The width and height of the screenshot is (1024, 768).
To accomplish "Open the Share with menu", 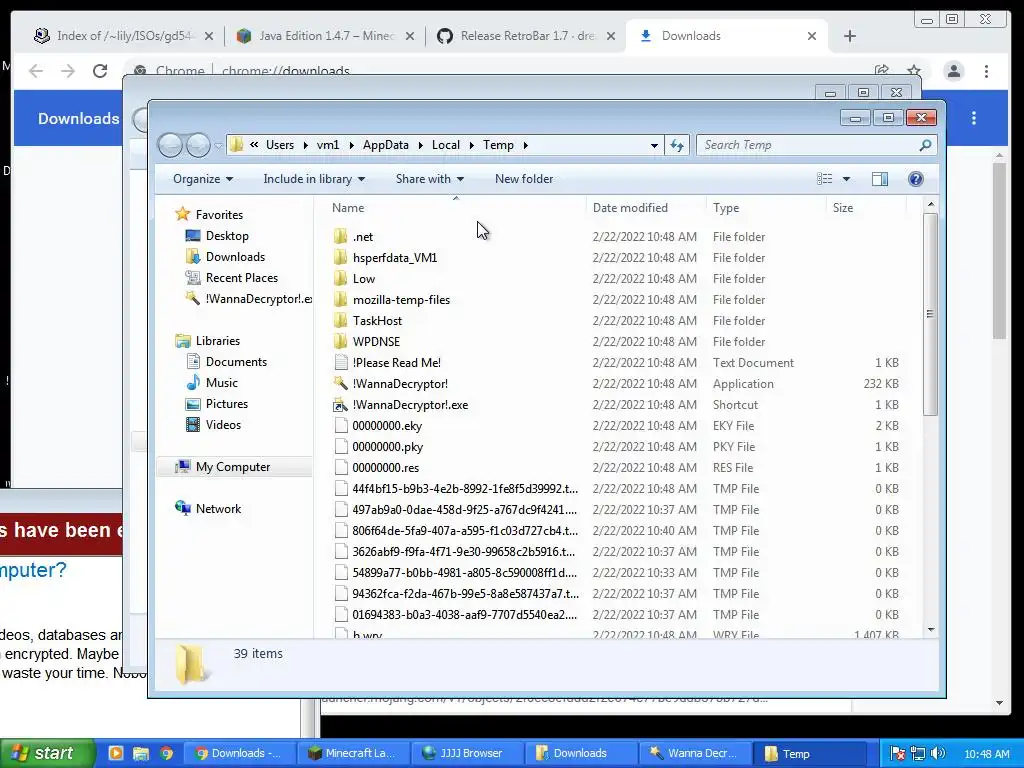I will click(430, 179).
